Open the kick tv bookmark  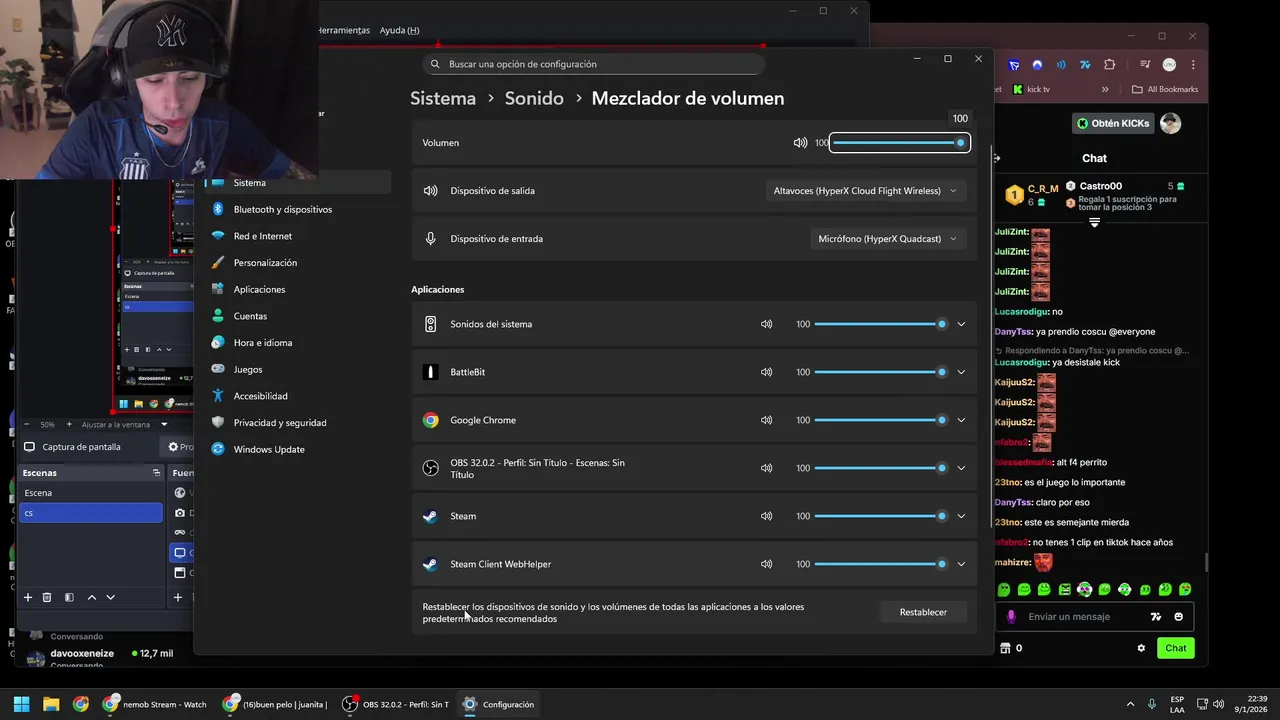click(x=1031, y=89)
